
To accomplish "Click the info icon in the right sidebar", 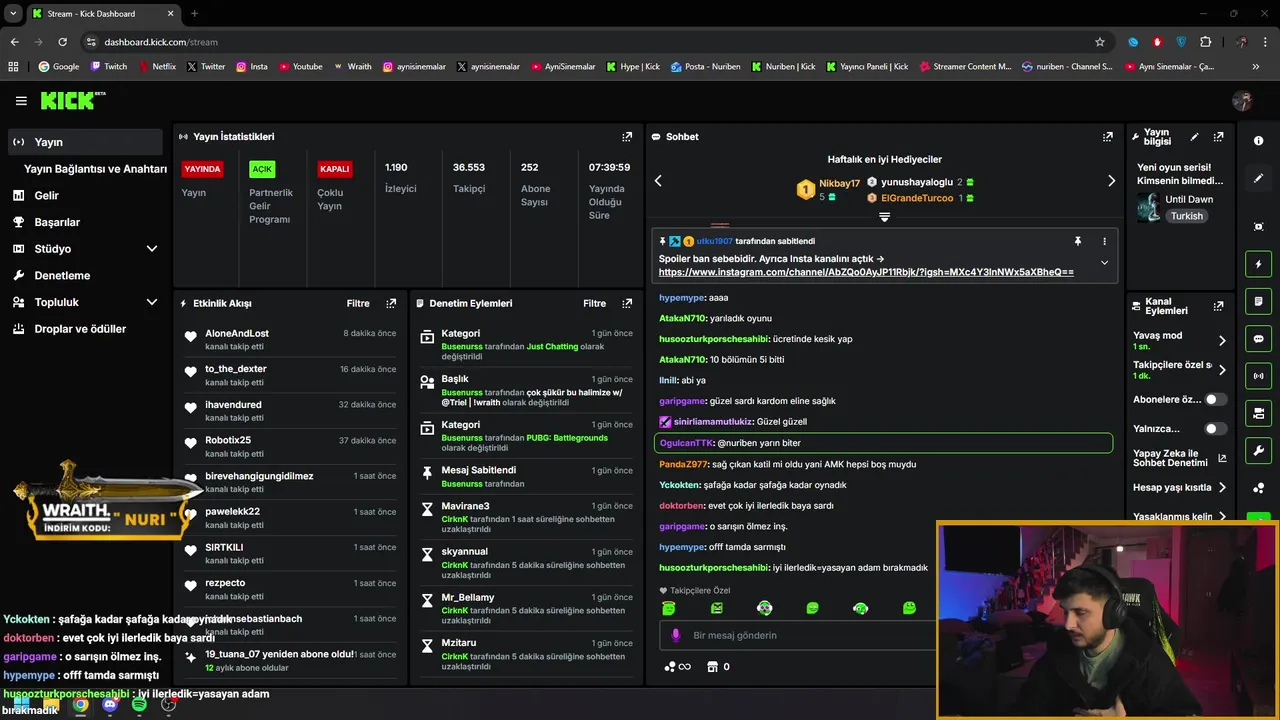I will tap(1258, 141).
